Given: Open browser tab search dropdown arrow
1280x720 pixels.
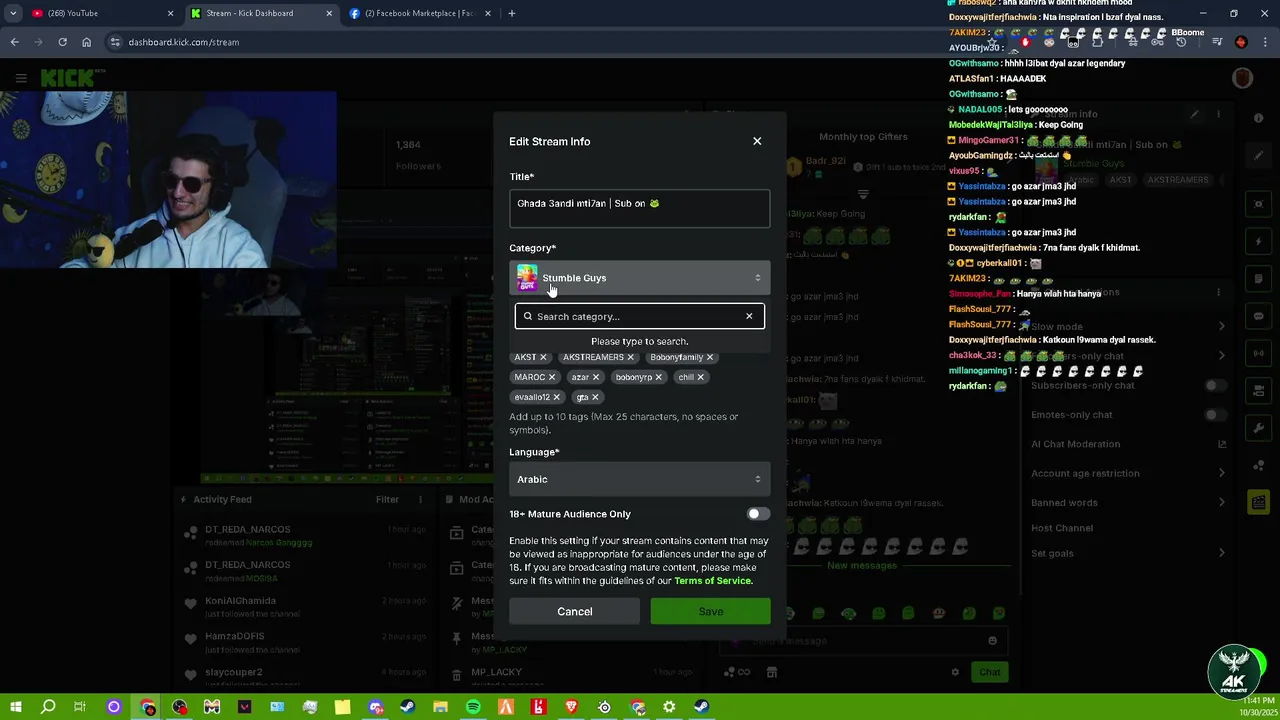Looking at the screenshot, I should 13,13.
